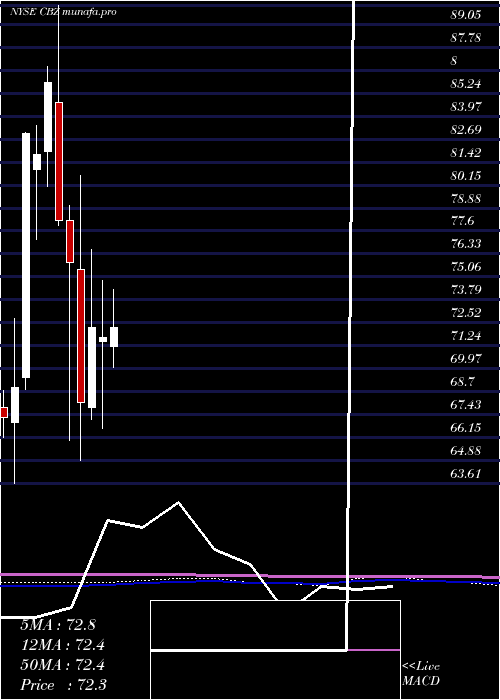
Task: Select the red candlestick starting near 83.97
Action: [59, 161]
